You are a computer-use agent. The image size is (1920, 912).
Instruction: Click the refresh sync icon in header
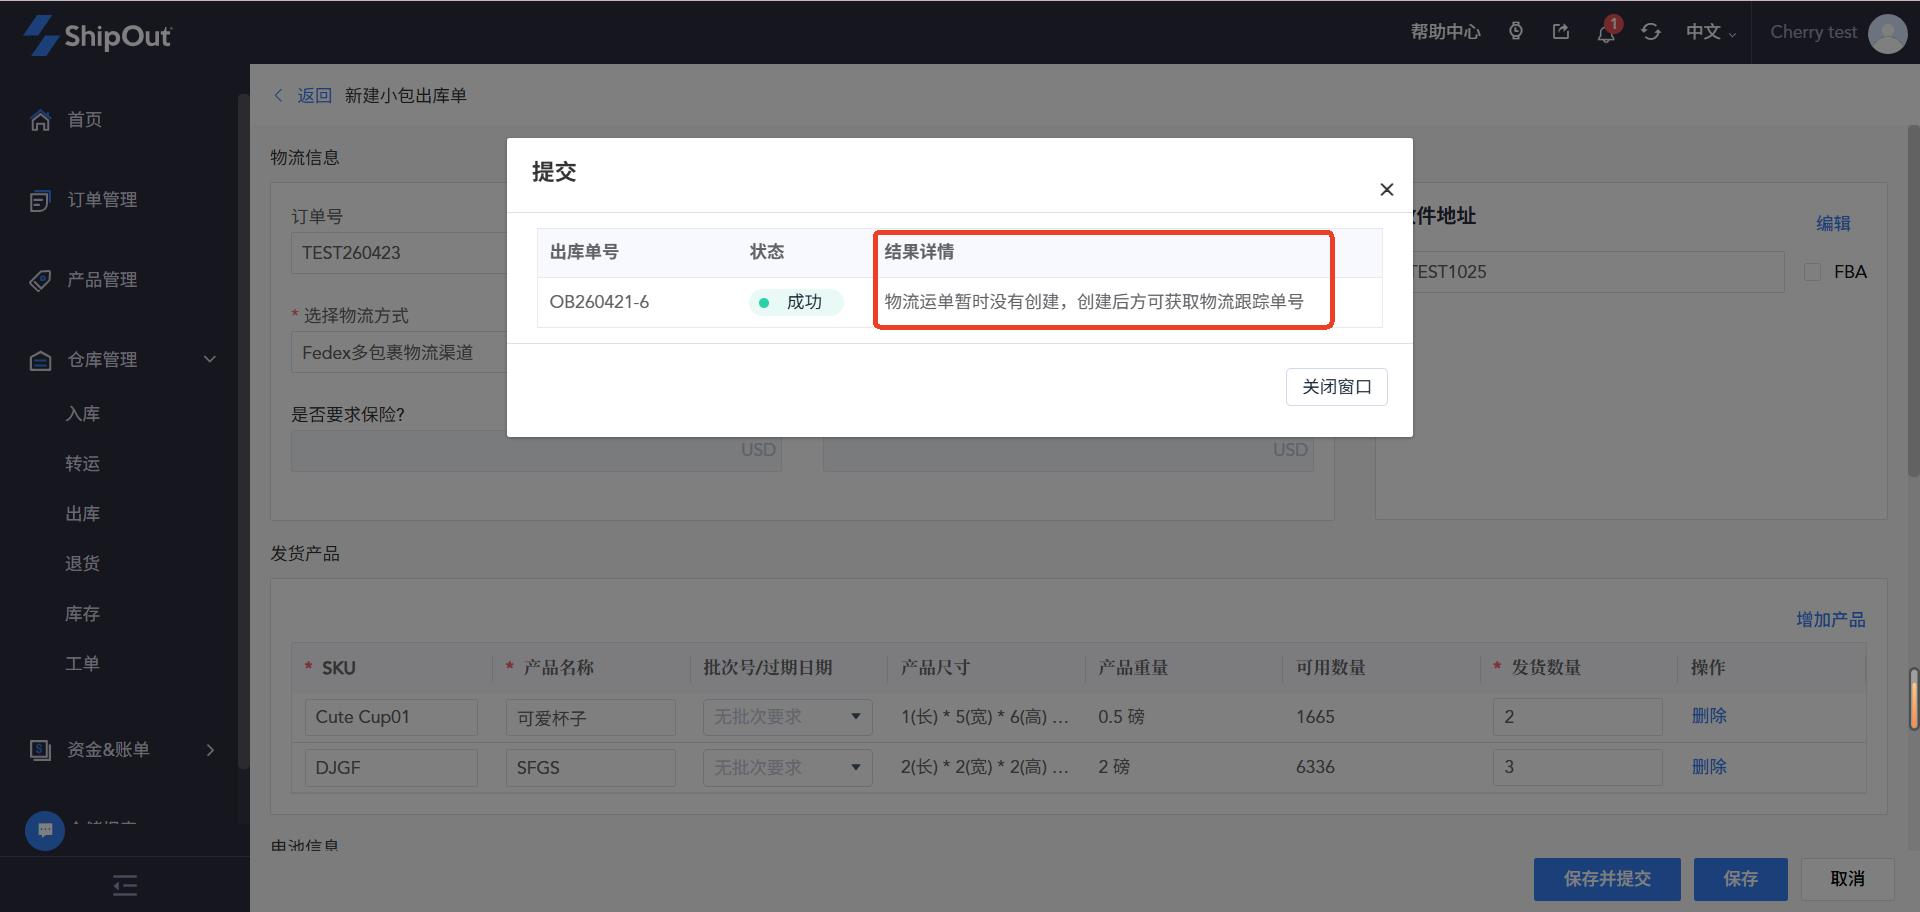pyautogui.click(x=1651, y=32)
